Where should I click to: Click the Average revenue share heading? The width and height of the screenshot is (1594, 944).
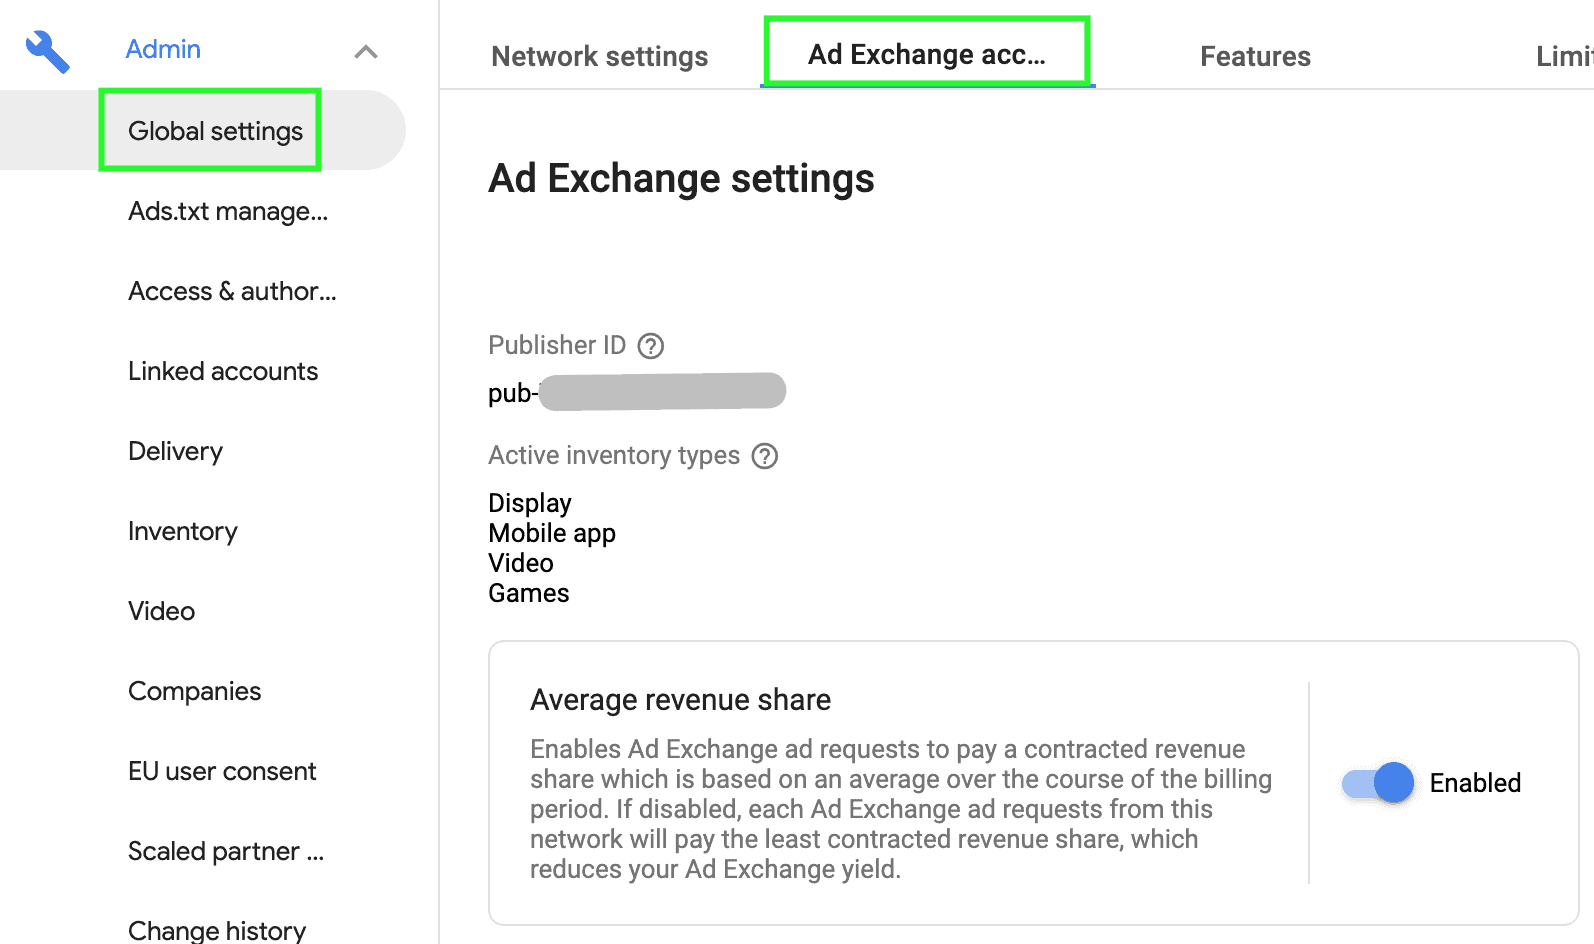pos(680,700)
